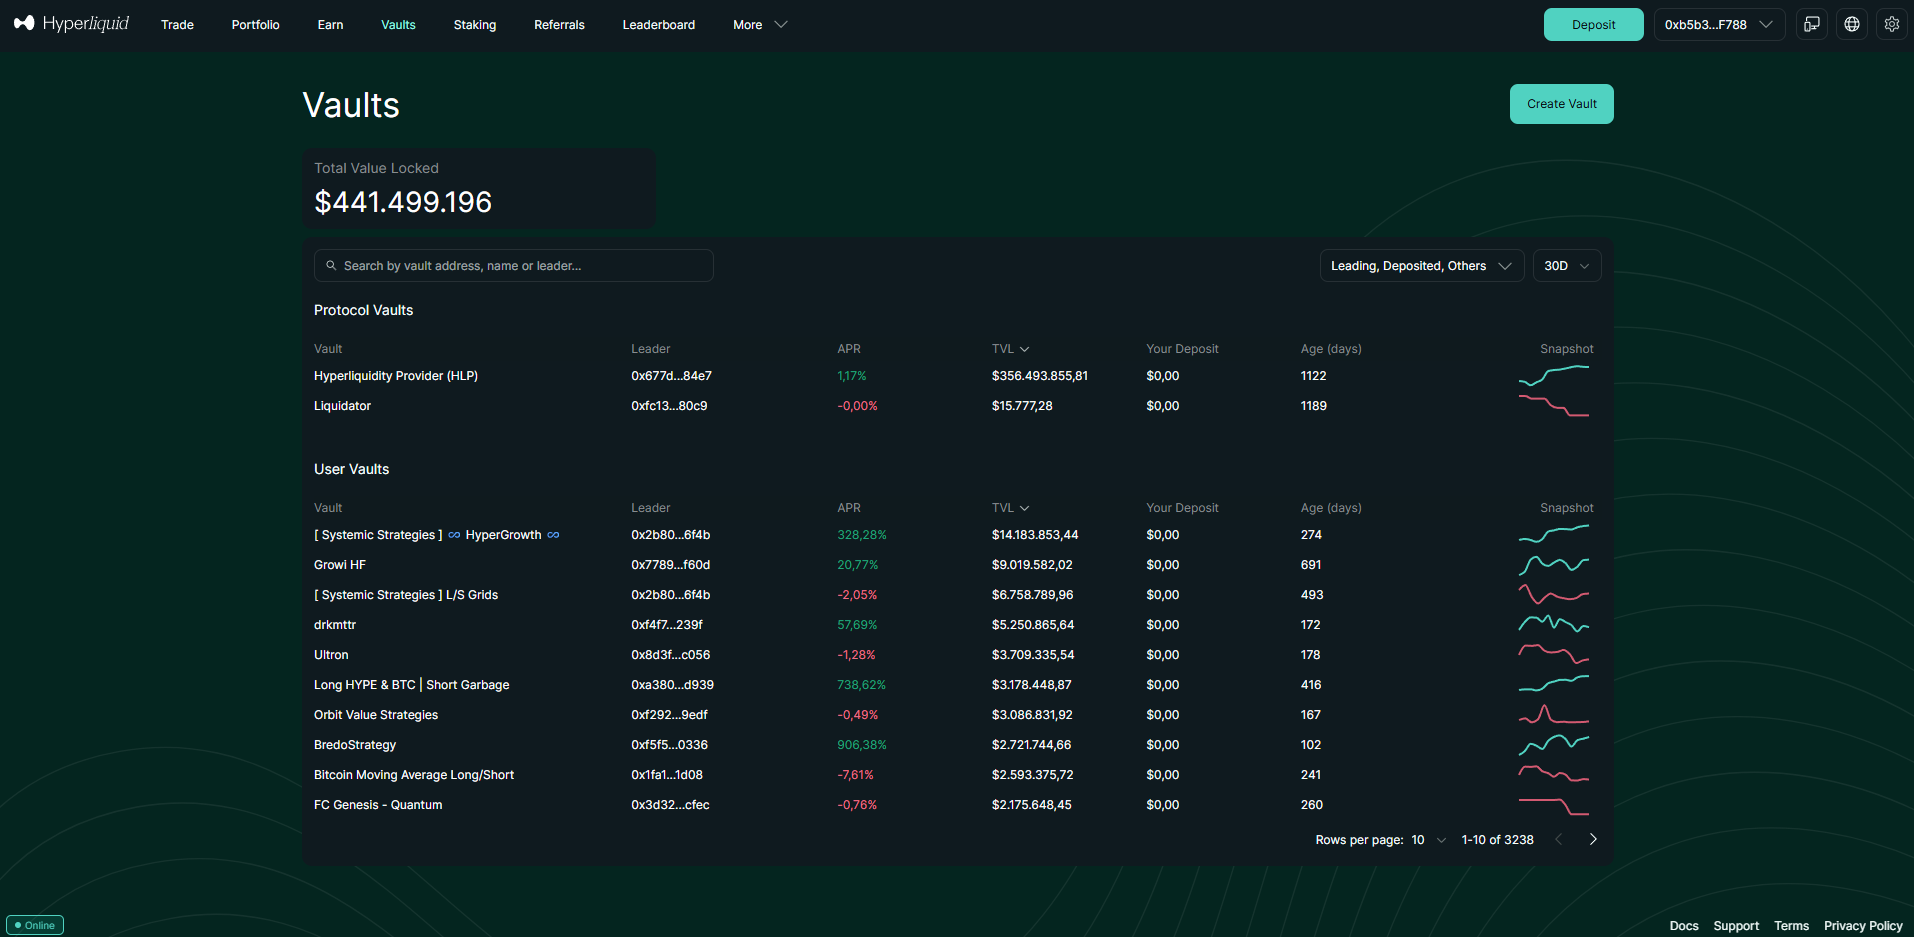Sort User Vaults by TVL

pos(1010,508)
